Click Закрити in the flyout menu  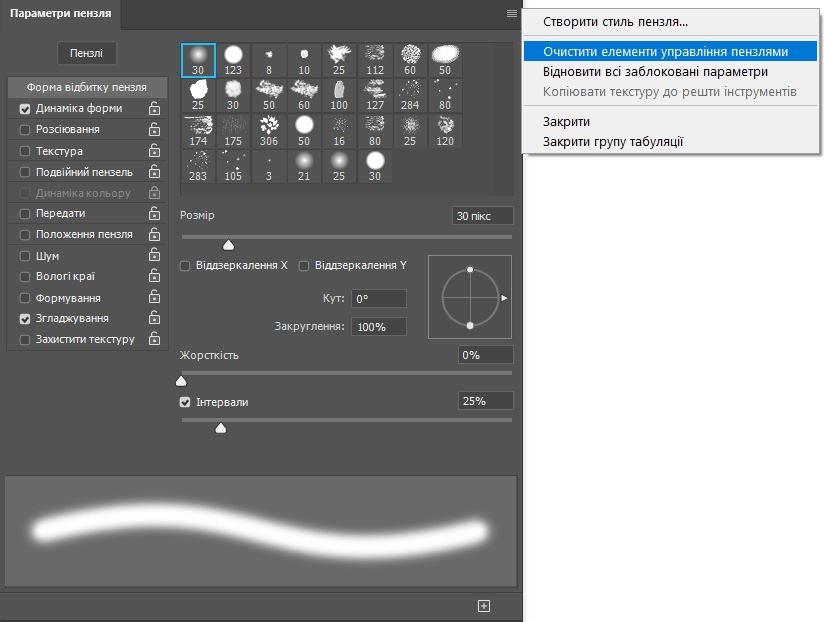670,121
